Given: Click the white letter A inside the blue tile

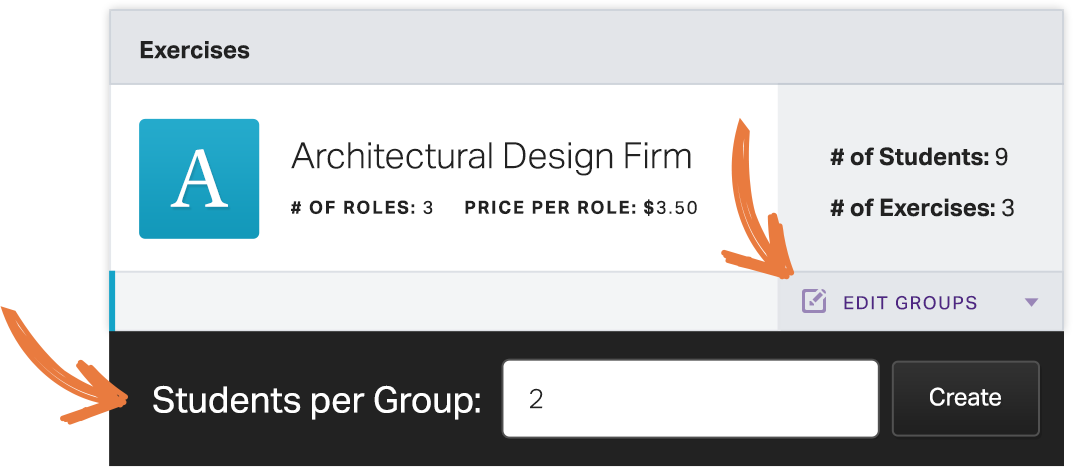Looking at the screenshot, I should point(199,179).
